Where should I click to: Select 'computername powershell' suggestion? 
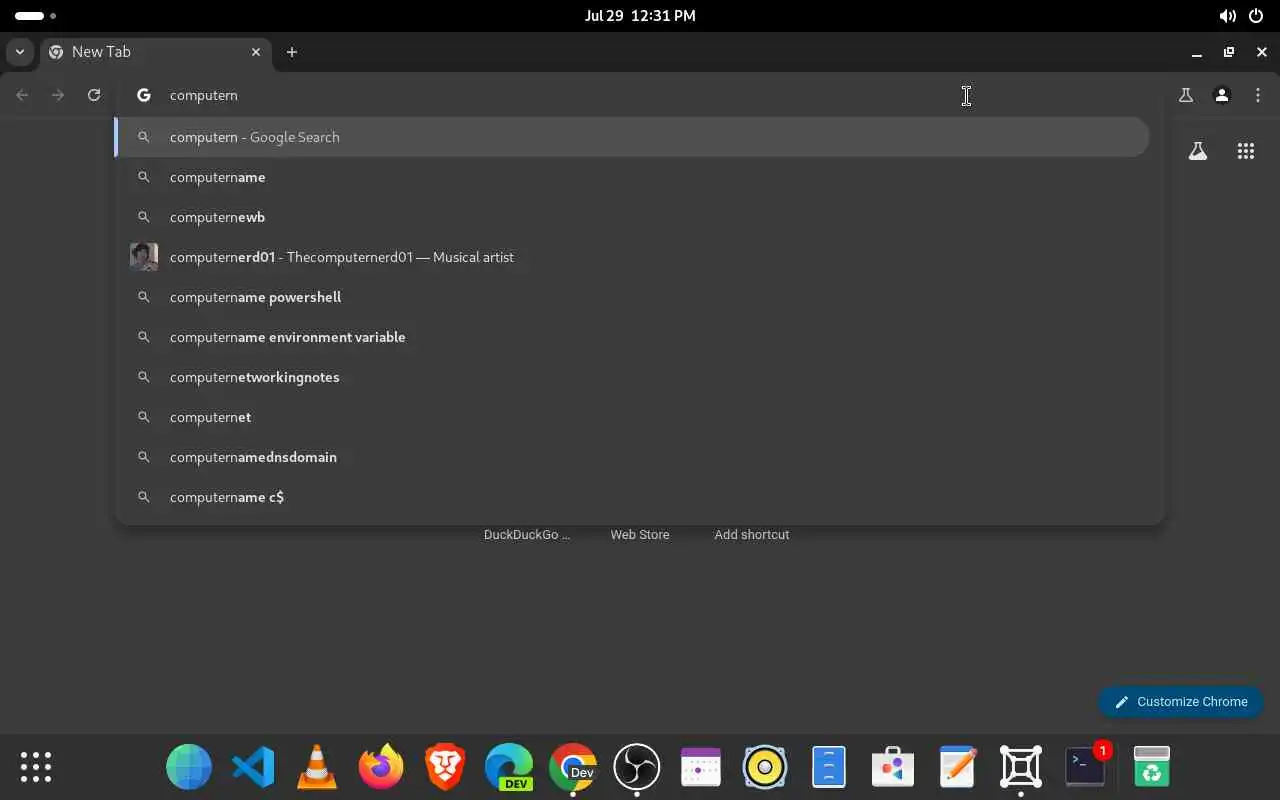[x=632, y=297]
